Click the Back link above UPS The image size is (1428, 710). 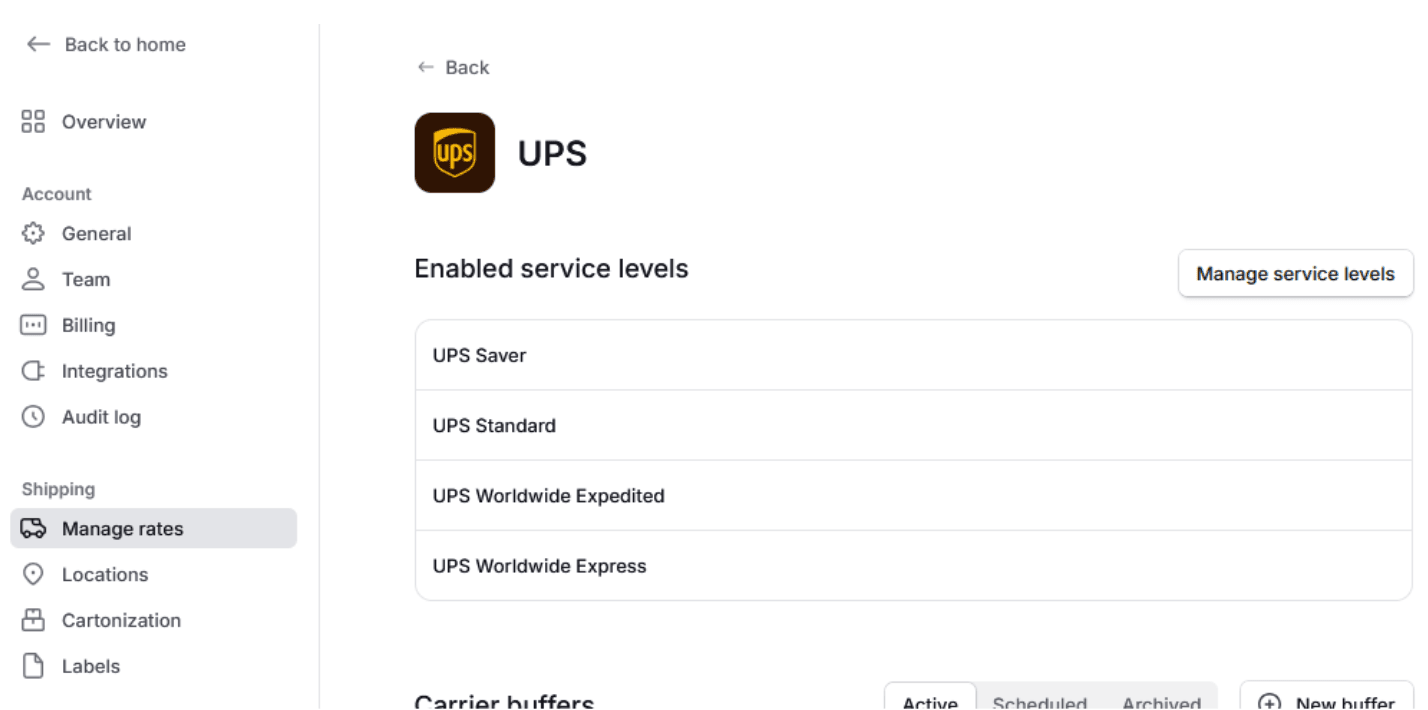(453, 68)
